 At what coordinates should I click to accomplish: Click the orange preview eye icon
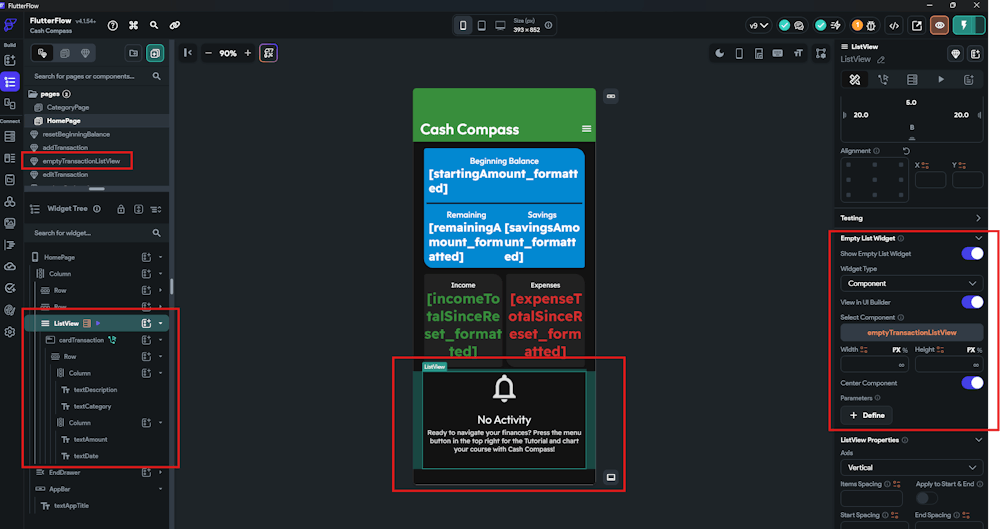point(939,26)
